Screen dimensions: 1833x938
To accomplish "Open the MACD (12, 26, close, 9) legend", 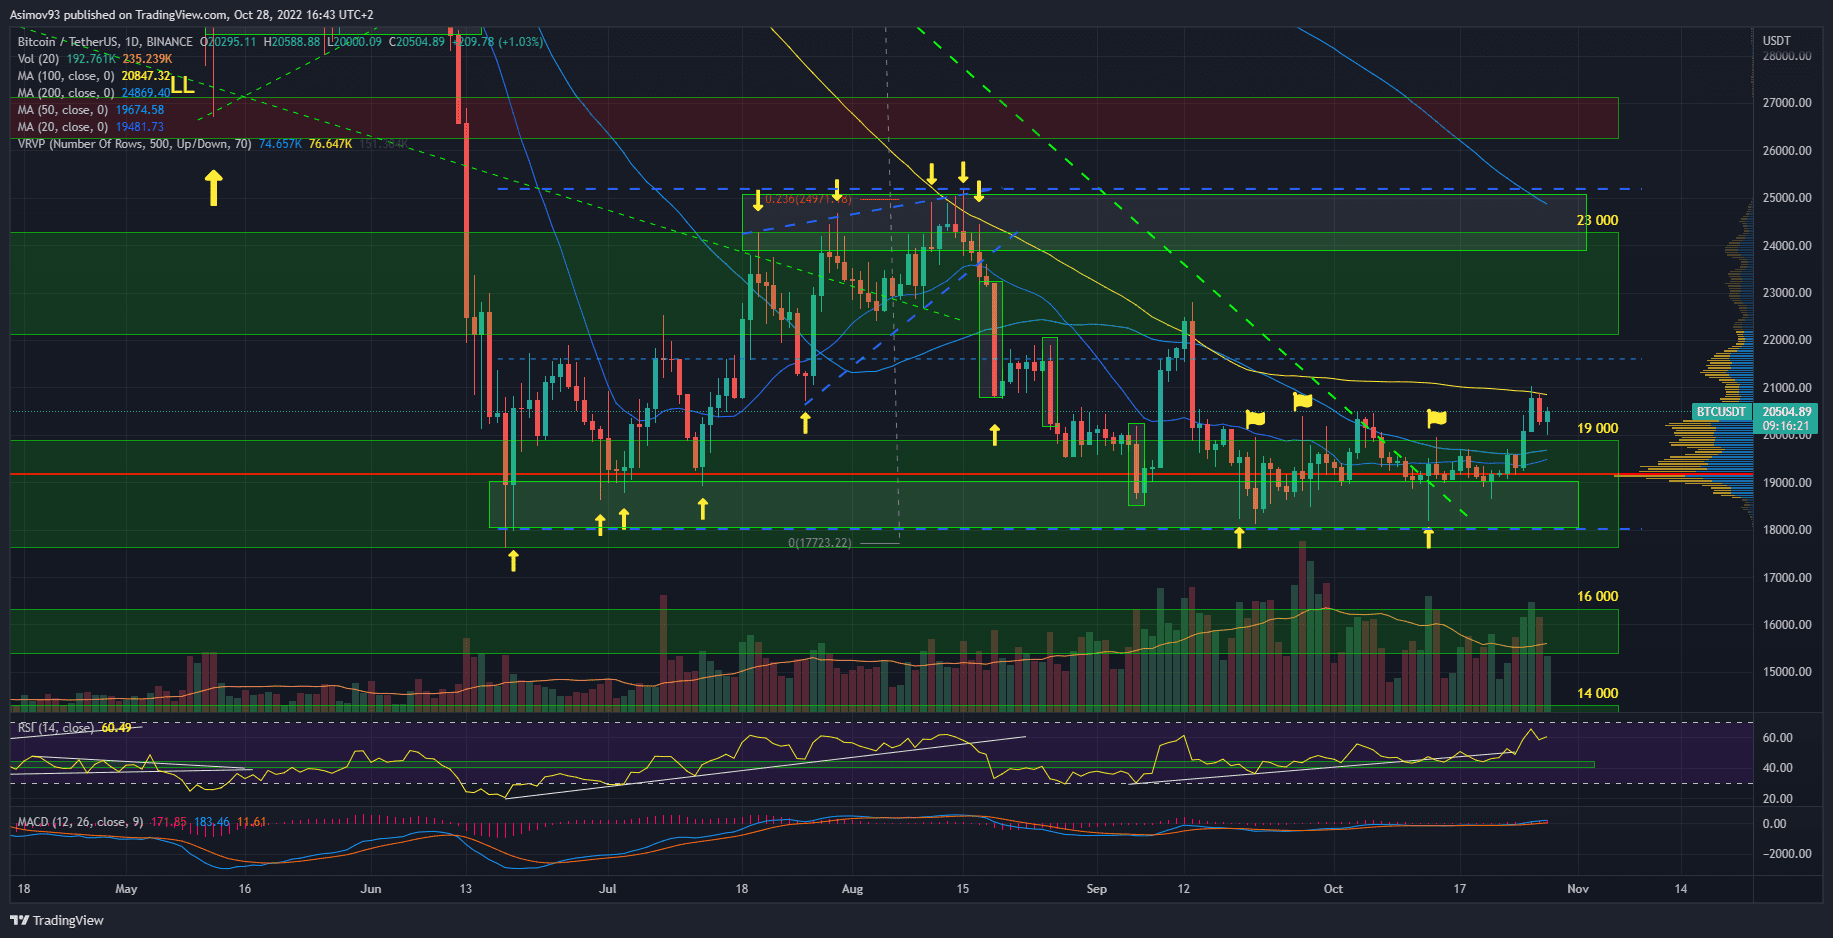I will pyautogui.click(x=80, y=822).
